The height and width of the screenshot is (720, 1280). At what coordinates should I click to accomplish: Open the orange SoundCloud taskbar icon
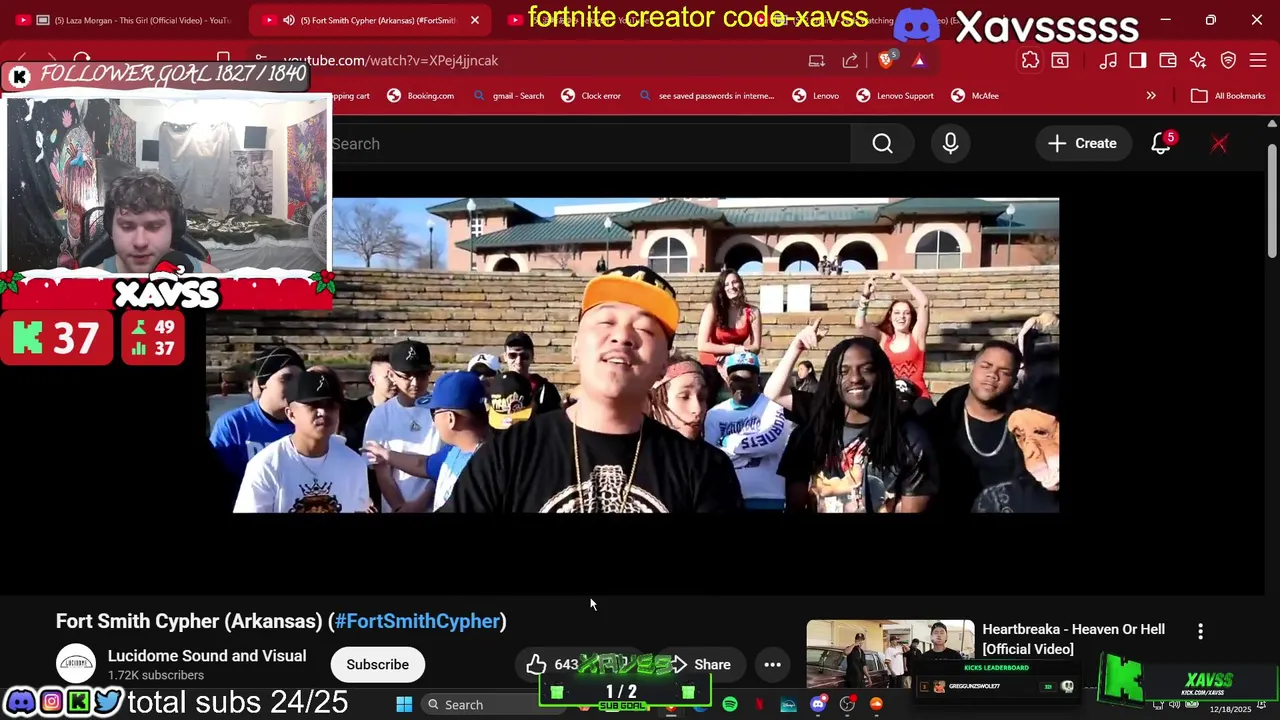pyautogui.click(x=876, y=705)
